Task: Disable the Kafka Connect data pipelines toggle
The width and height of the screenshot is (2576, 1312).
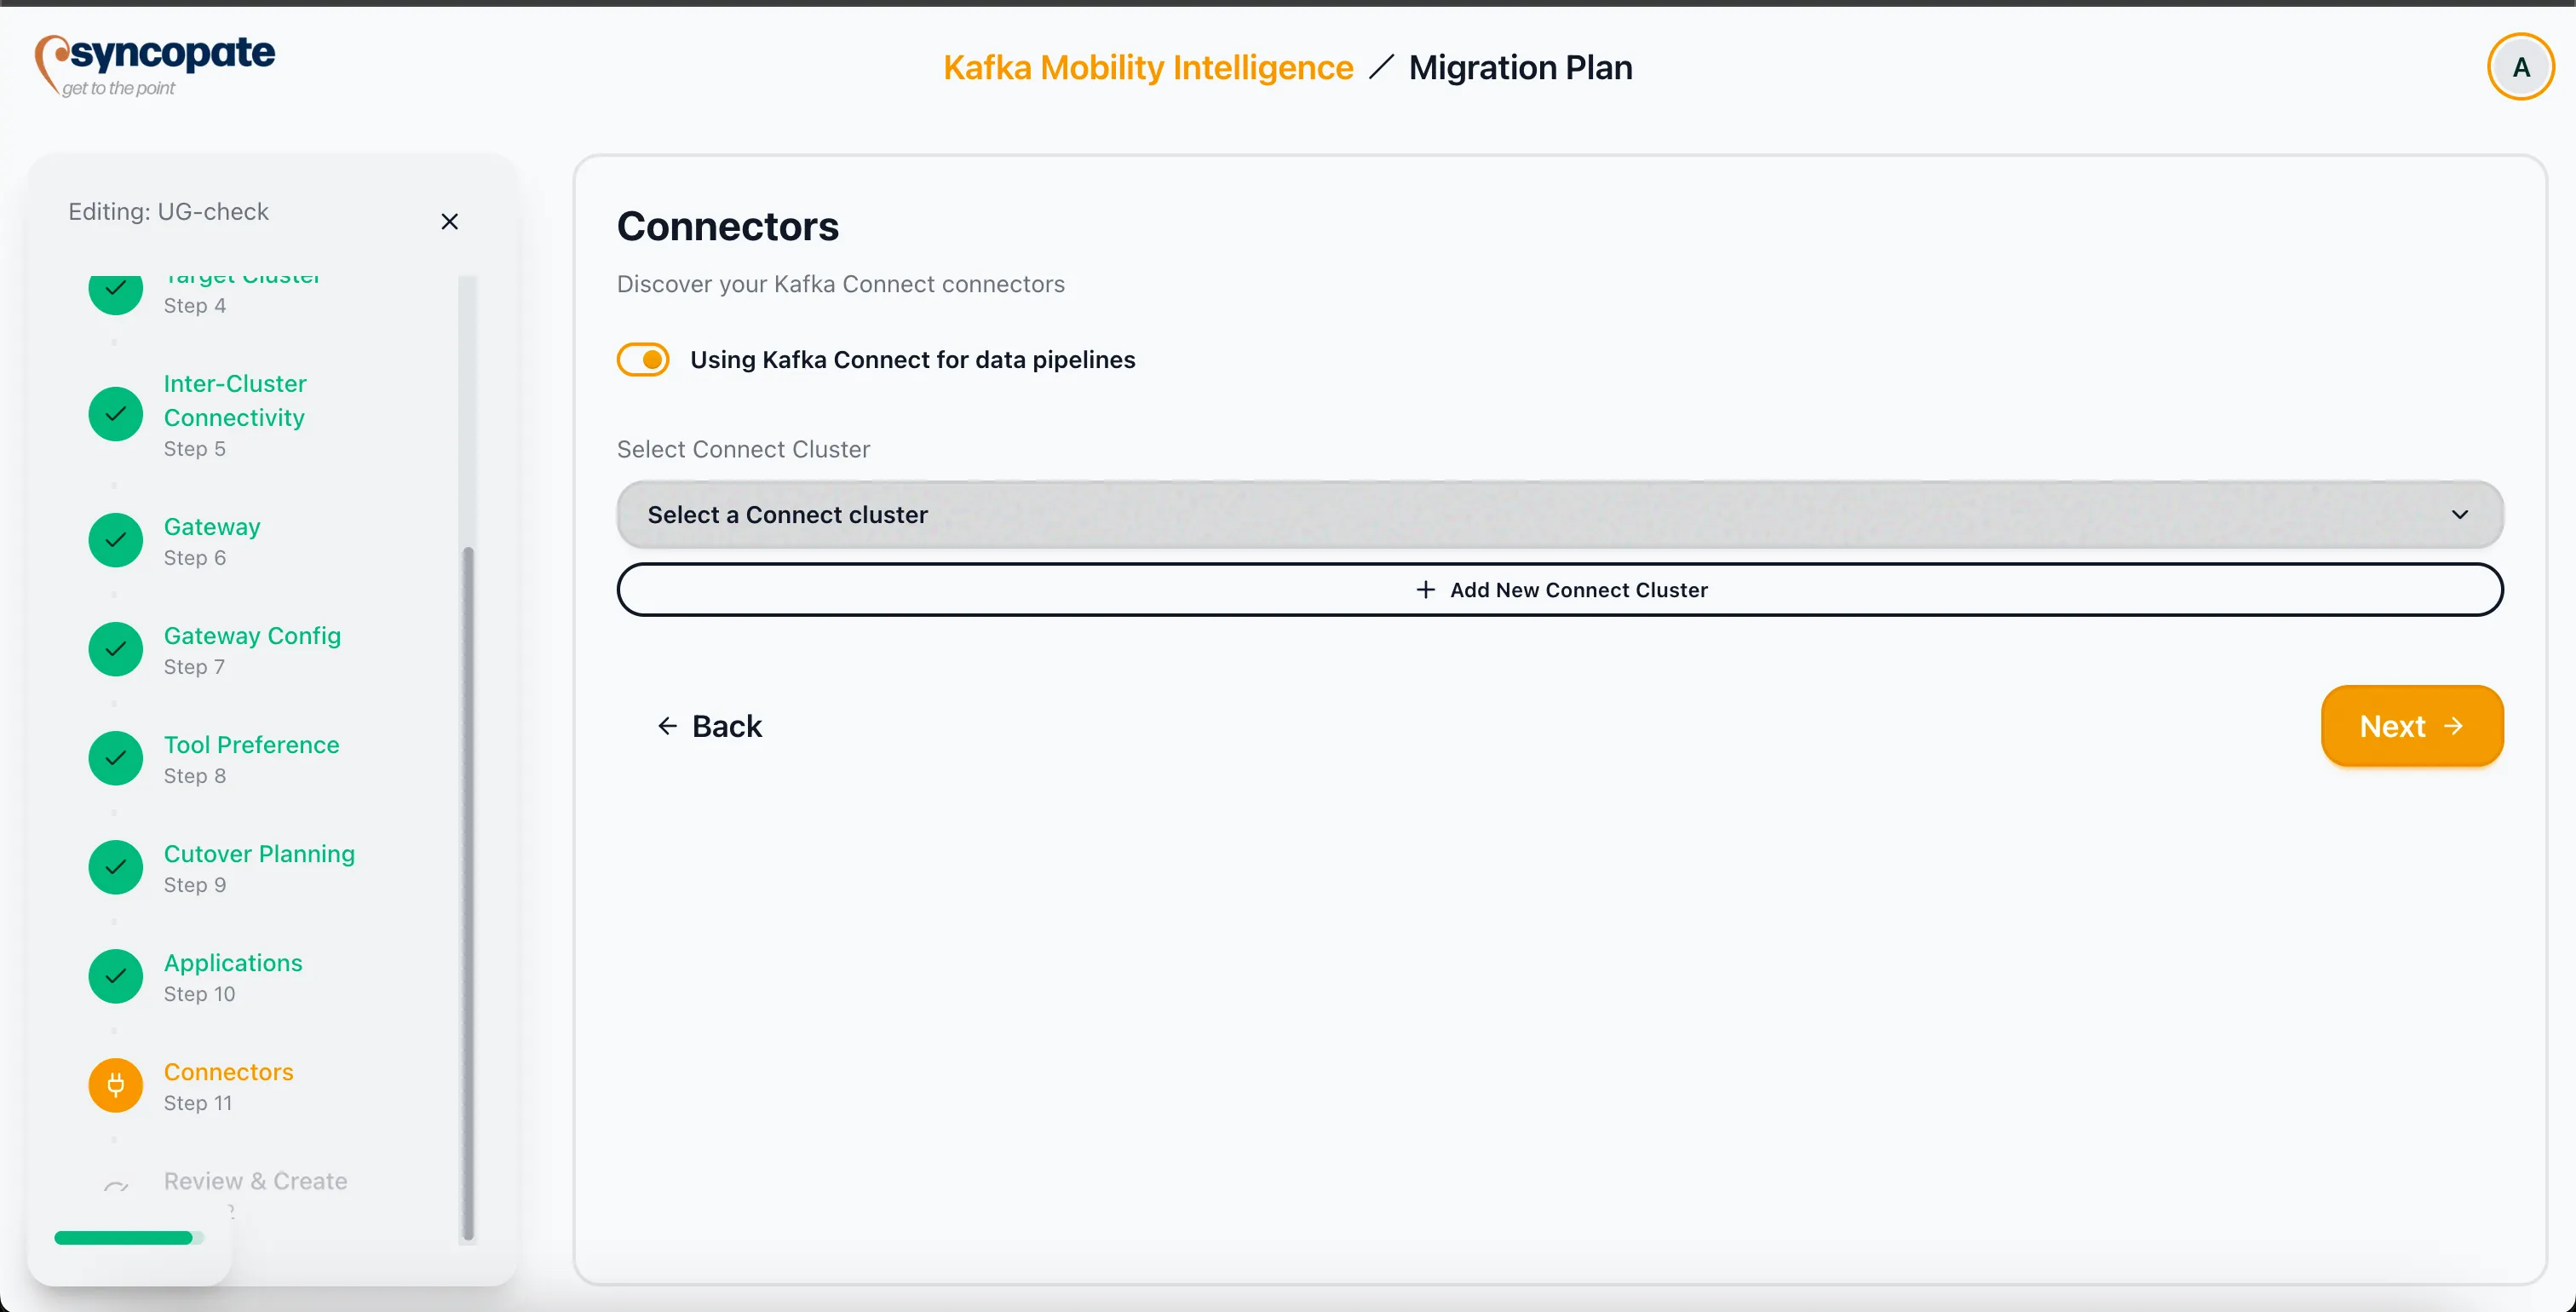Action: click(643, 360)
